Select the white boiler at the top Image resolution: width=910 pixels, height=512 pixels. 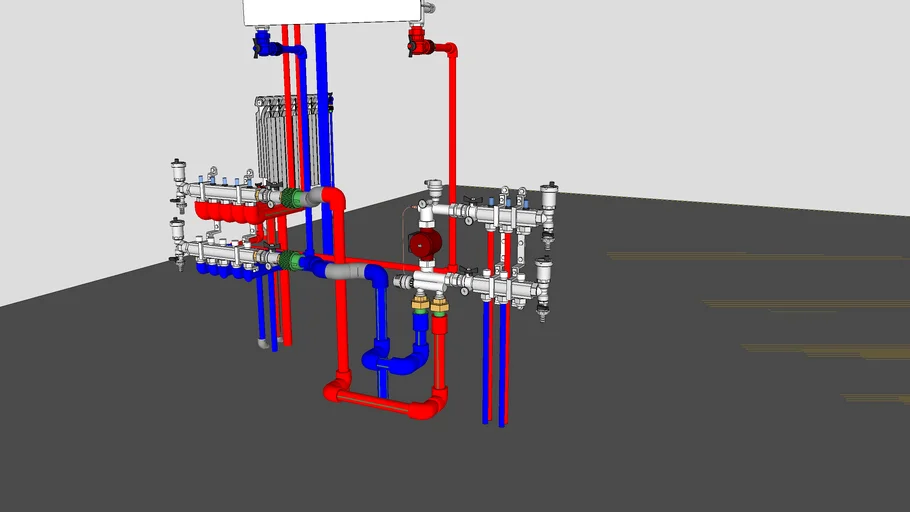333,12
